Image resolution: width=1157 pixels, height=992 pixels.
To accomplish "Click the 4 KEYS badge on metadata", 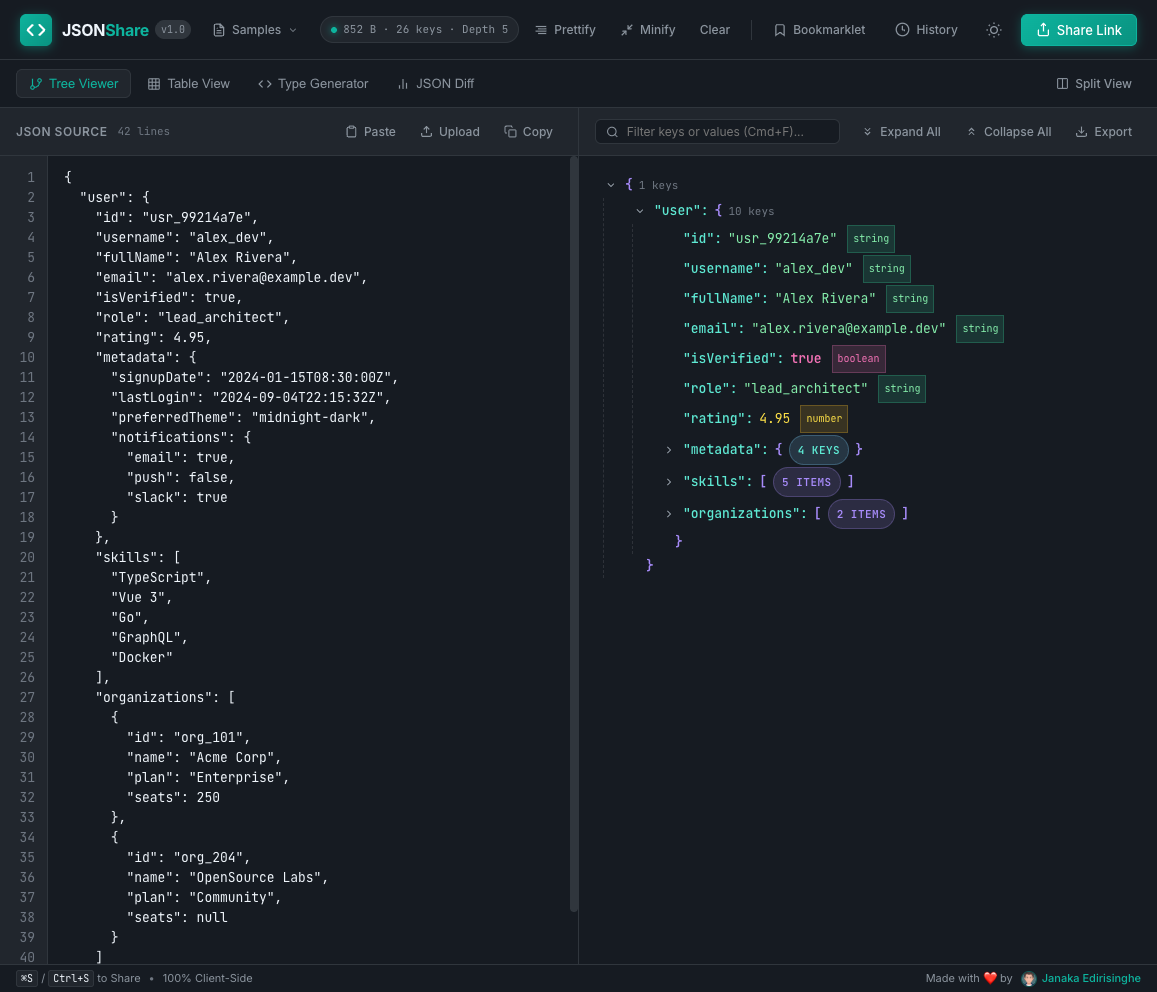I will pyautogui.click(x=818, y=450).
